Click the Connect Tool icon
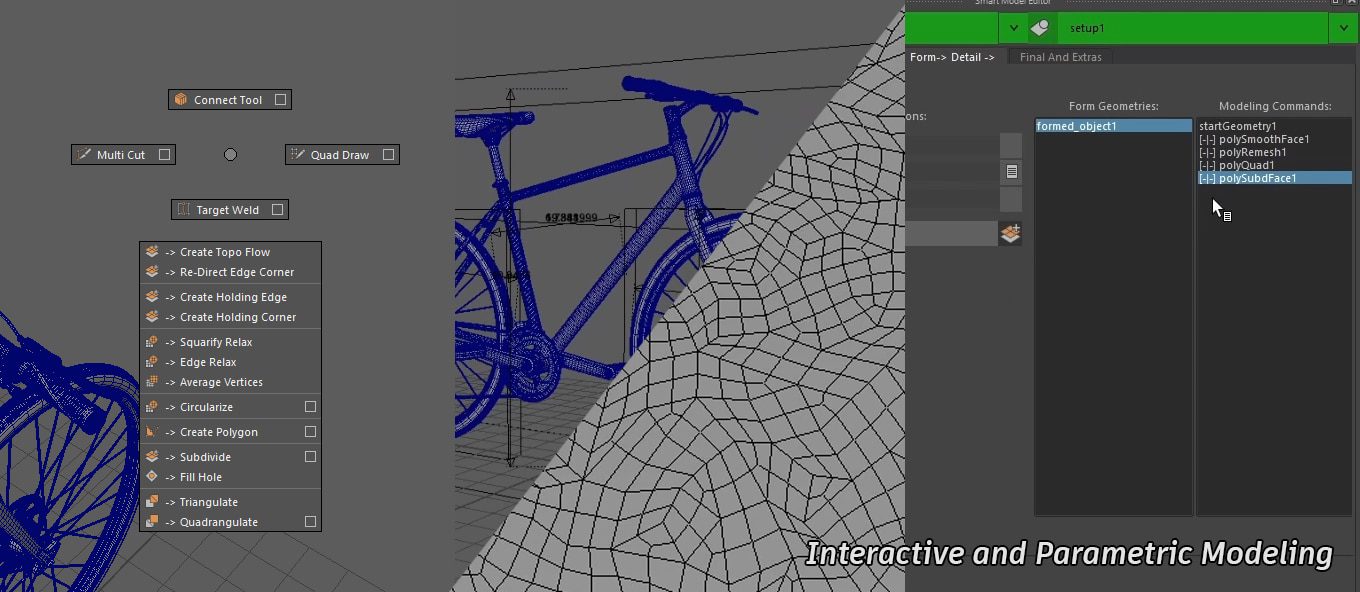The width and height of the screenshot is (1360, 592). [181, 99]
